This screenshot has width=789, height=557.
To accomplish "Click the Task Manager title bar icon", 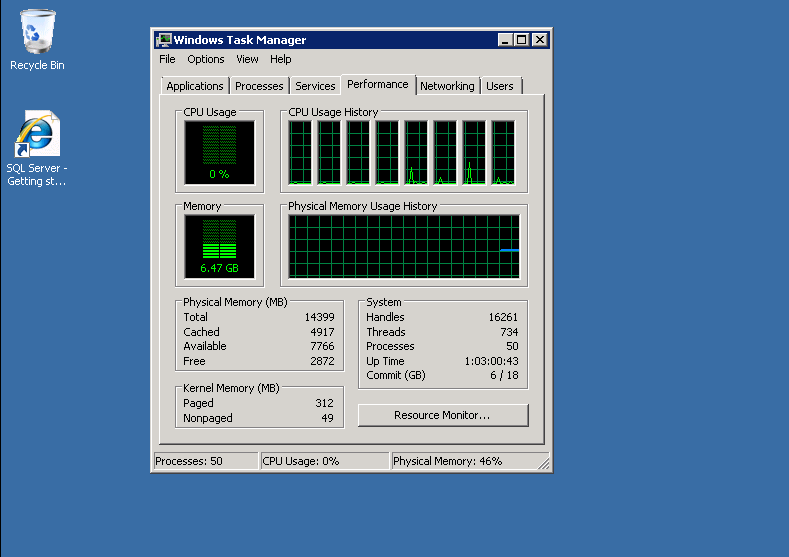I will (164, 40).
